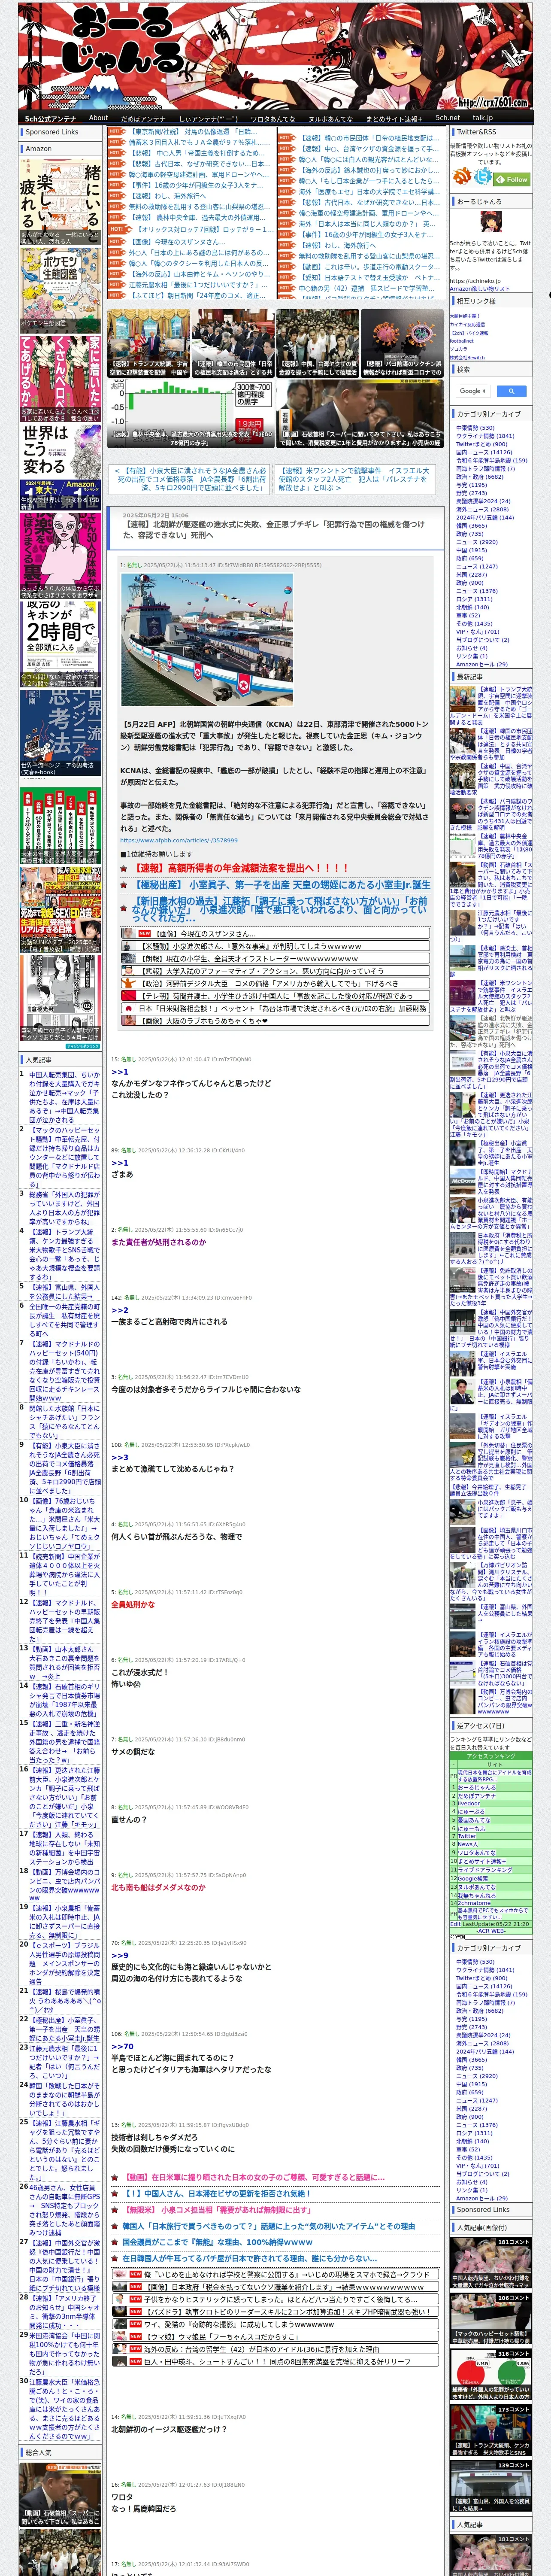Open Amazonセール (29) in the upper category archive
Viewport: 551px width, 2576px height.
481,664
